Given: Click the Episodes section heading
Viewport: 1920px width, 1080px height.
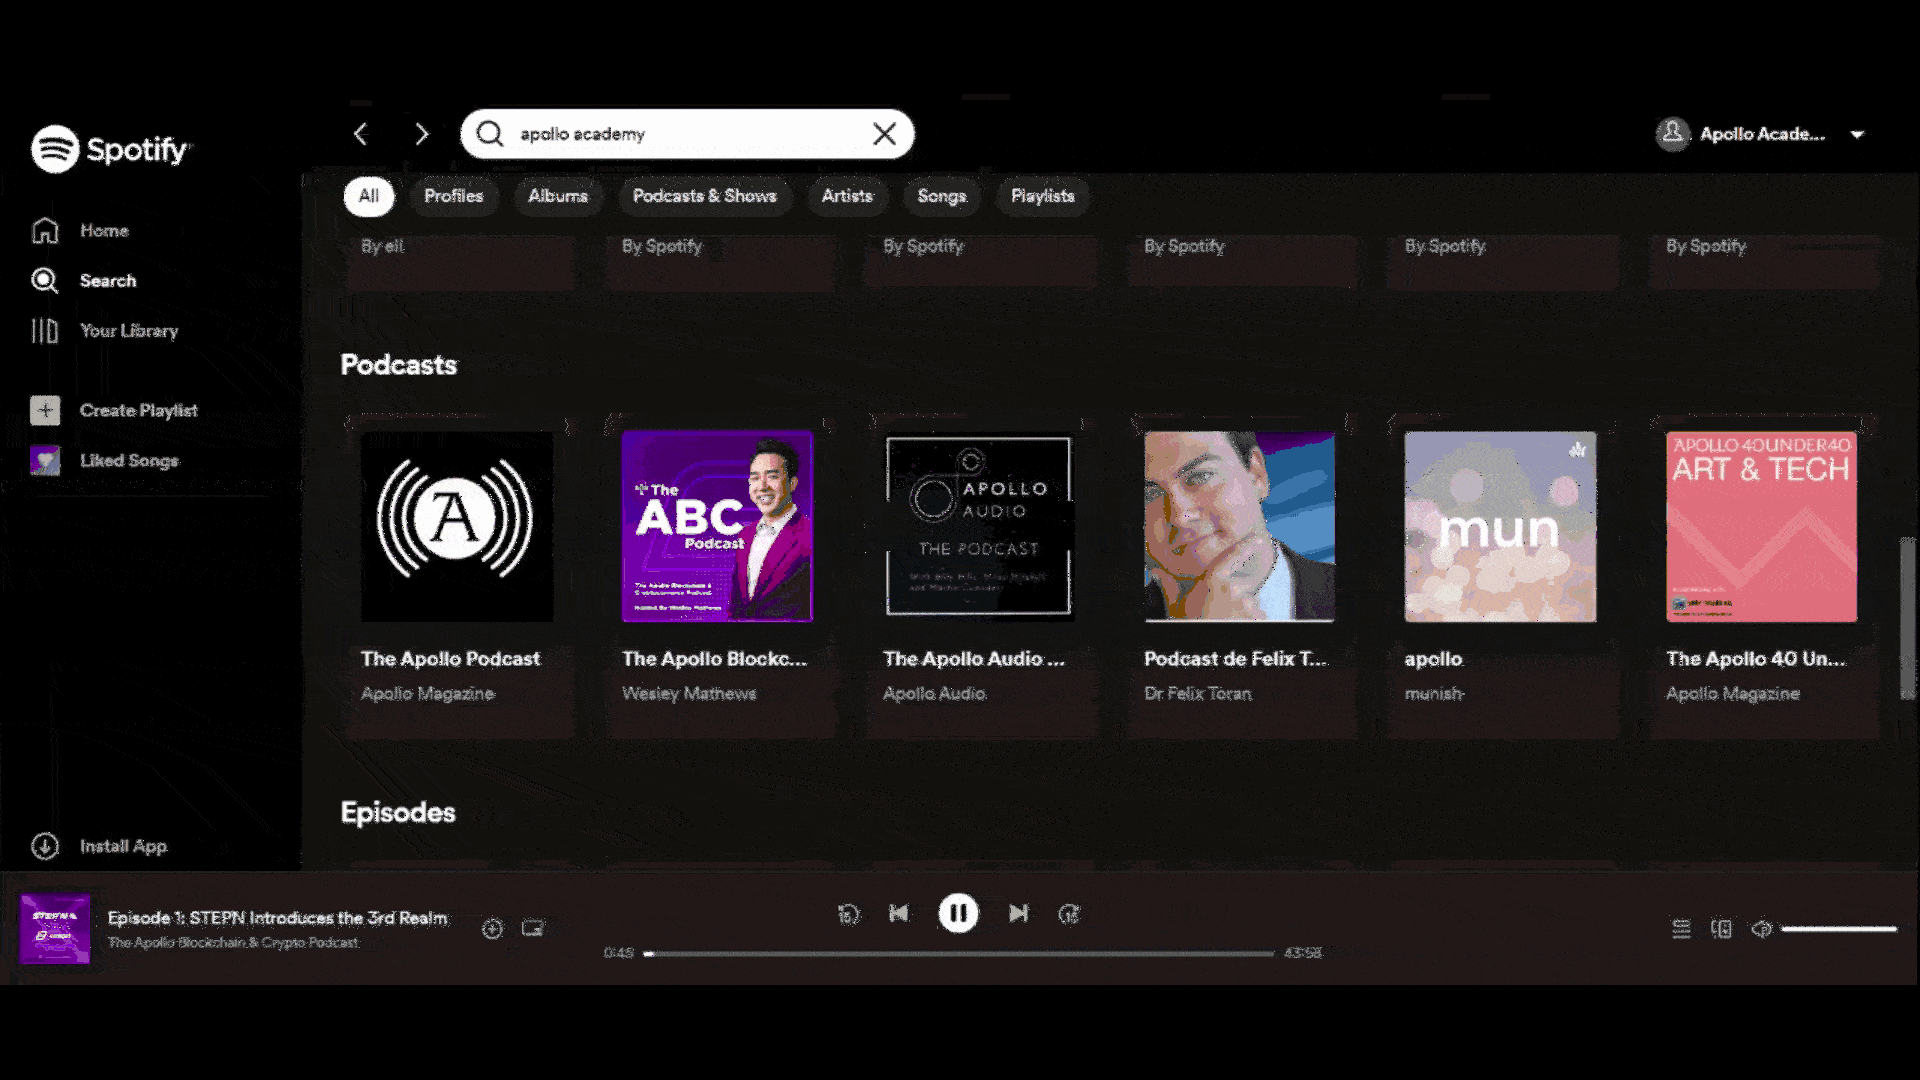Looking at the screenshot, I should (x=398, y=813).
